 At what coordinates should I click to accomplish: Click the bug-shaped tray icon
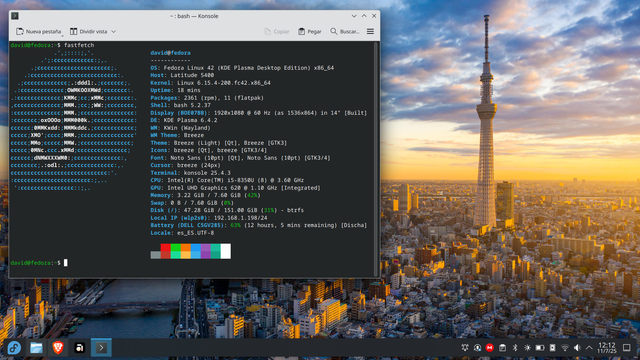[x=464, y=348]
